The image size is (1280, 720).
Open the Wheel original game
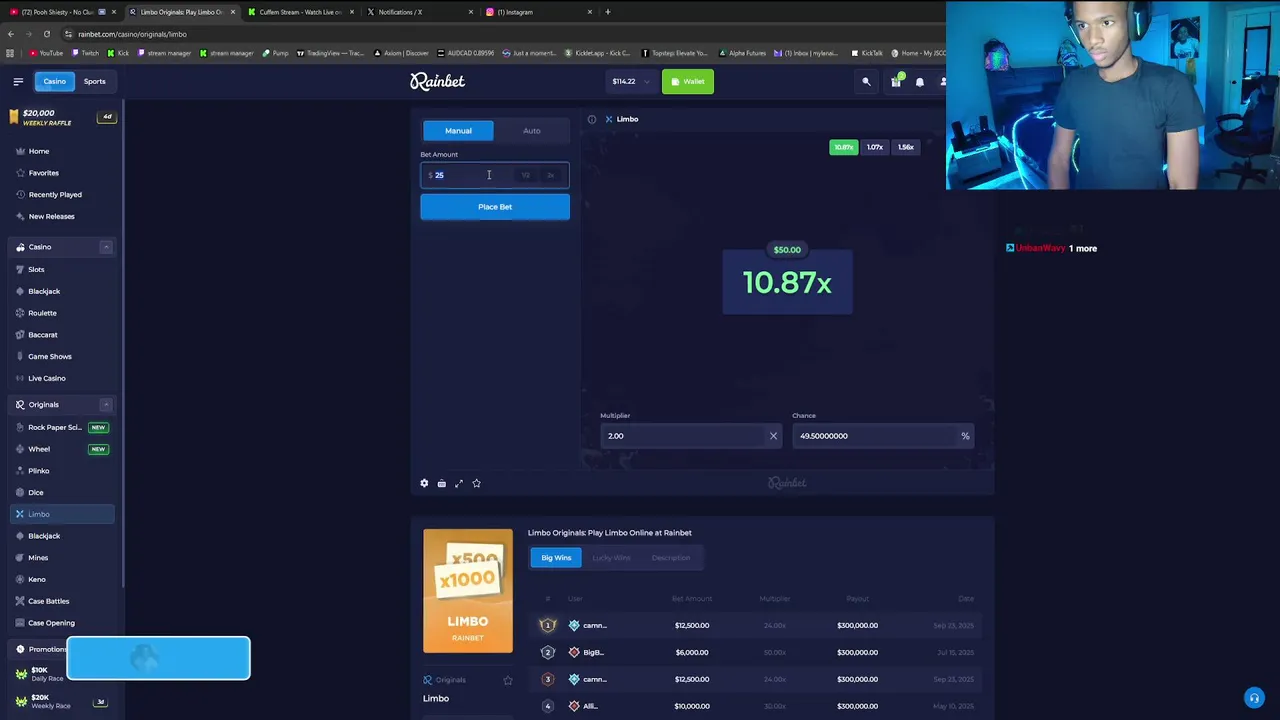point(62,449)
